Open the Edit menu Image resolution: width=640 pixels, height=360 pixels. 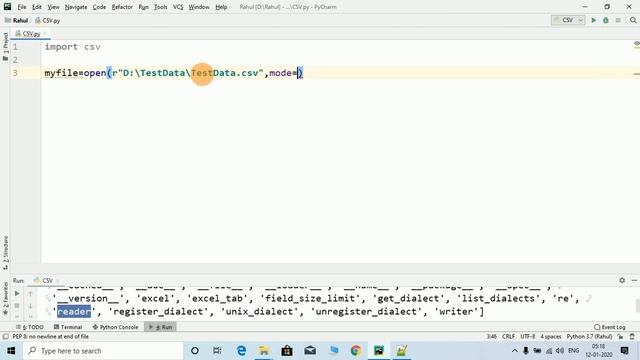point(37,7)
